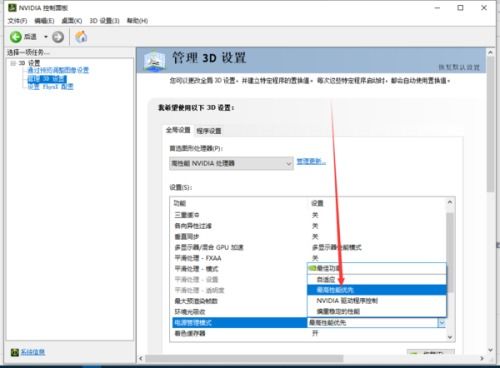Select the 各向异性过滤 row
Image resolution: width=500 pixels, height=368 pixels.
point(308,226)
